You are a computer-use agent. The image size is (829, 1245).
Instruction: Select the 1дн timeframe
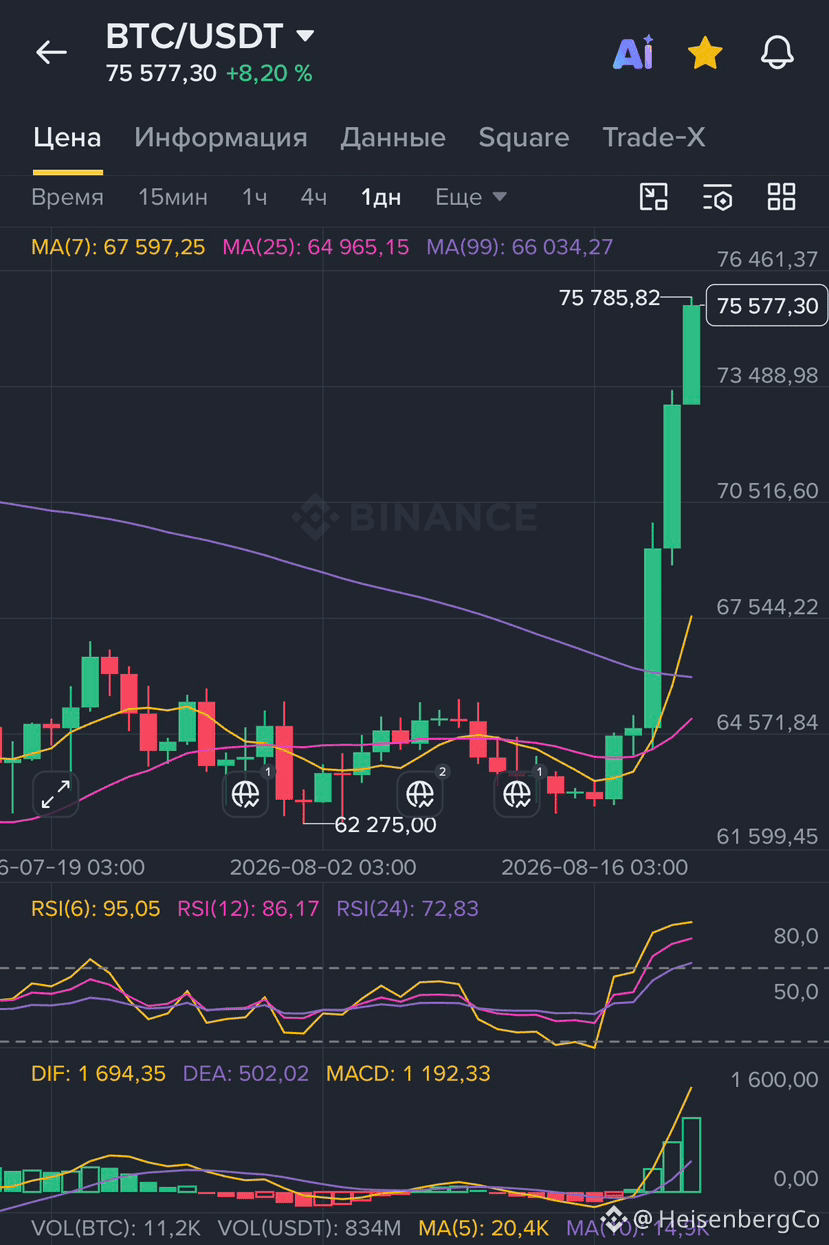click(381, 197)
